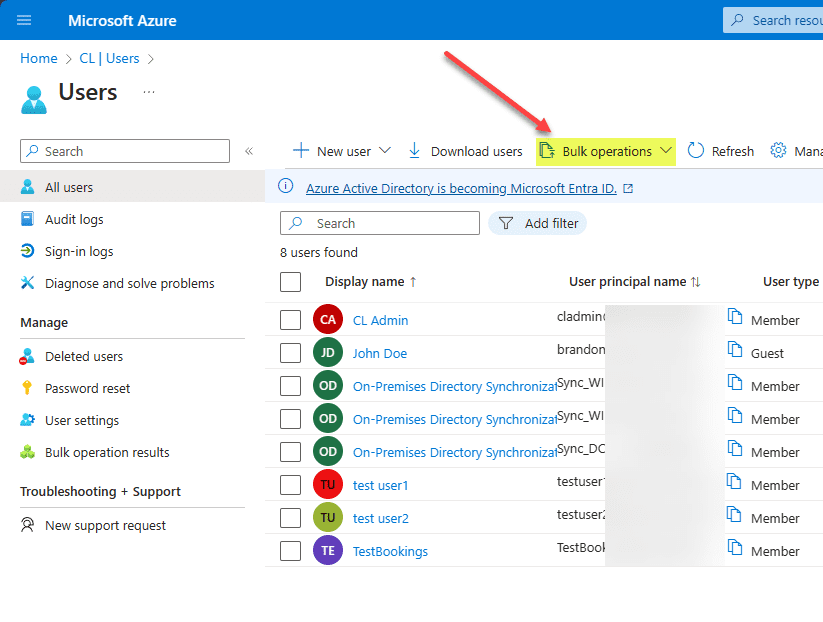Open the Microsoft Entra ID announcement link
Image resolution: width=823 pixels, height=622 pixels.
point(461,188)
